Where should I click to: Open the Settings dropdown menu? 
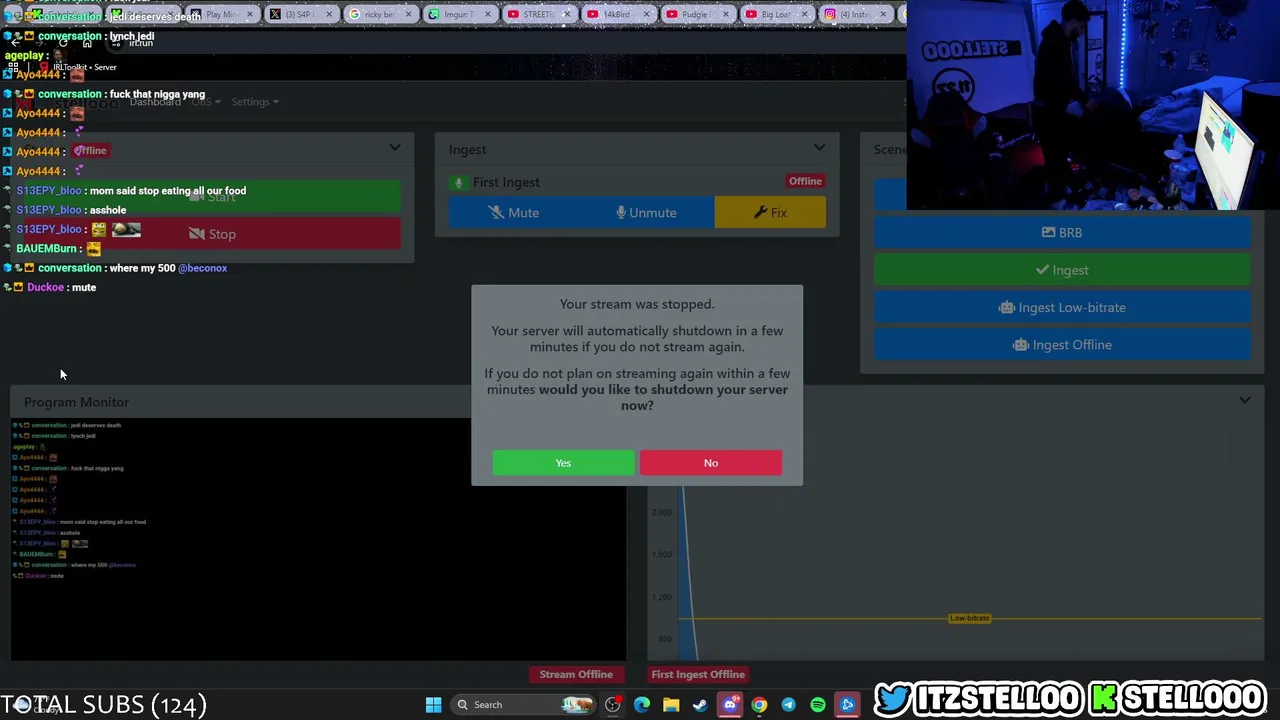tap(254, 101)
